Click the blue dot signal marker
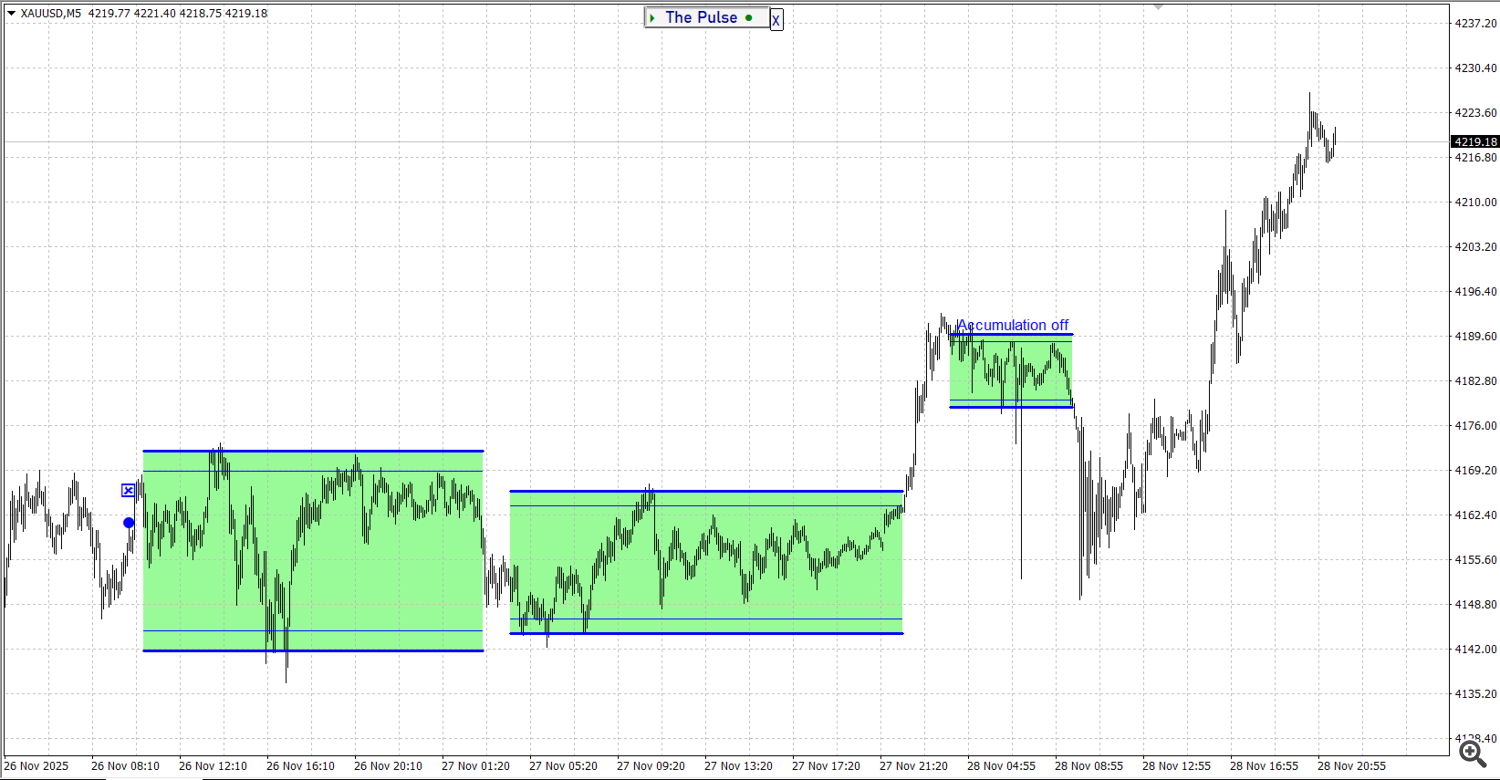 [129, 522]
